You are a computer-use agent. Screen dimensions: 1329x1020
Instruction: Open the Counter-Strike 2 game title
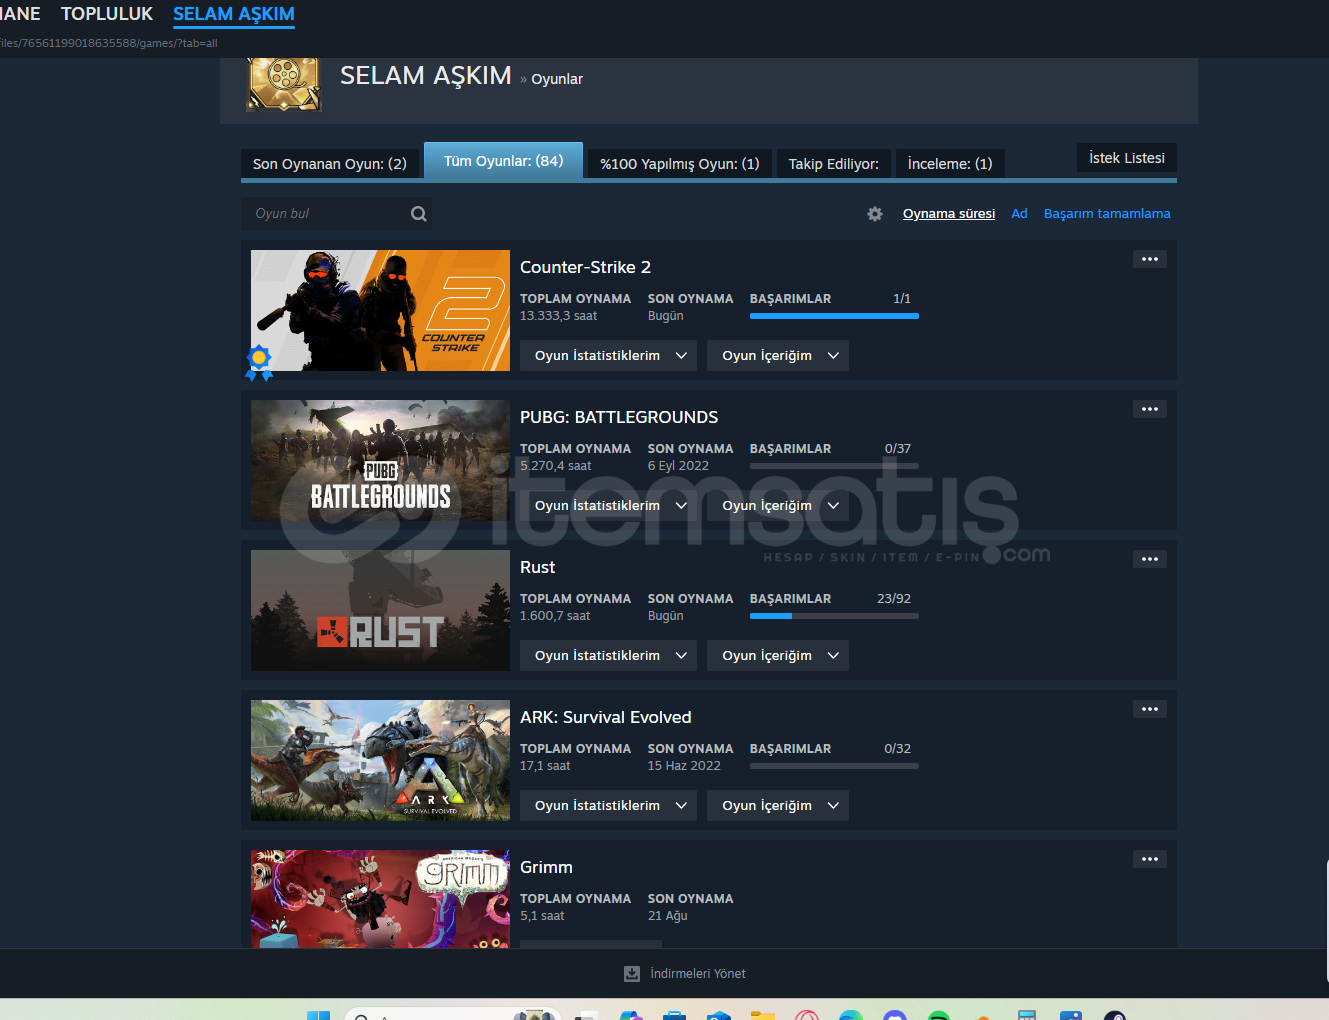(x=585, y=267)
